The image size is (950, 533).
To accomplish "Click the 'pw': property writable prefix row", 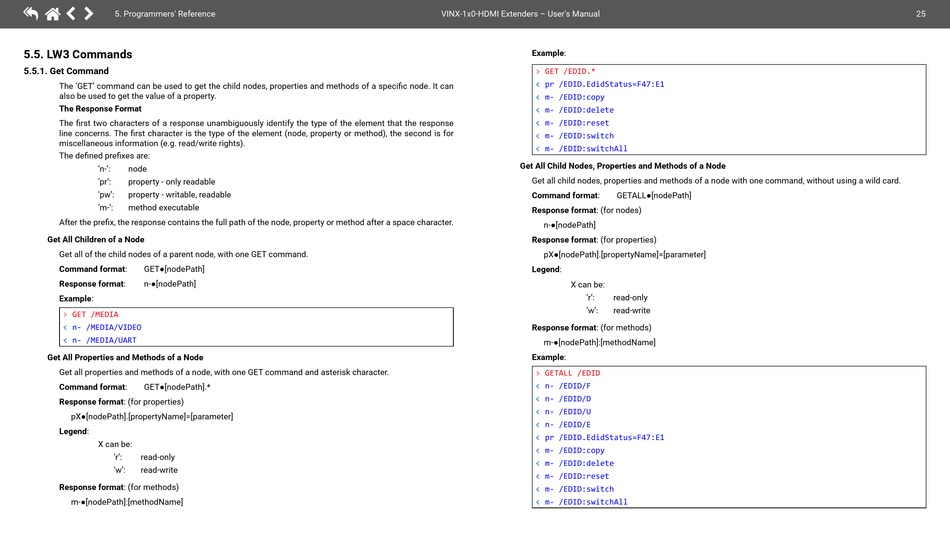I will [x=164, y=194].
